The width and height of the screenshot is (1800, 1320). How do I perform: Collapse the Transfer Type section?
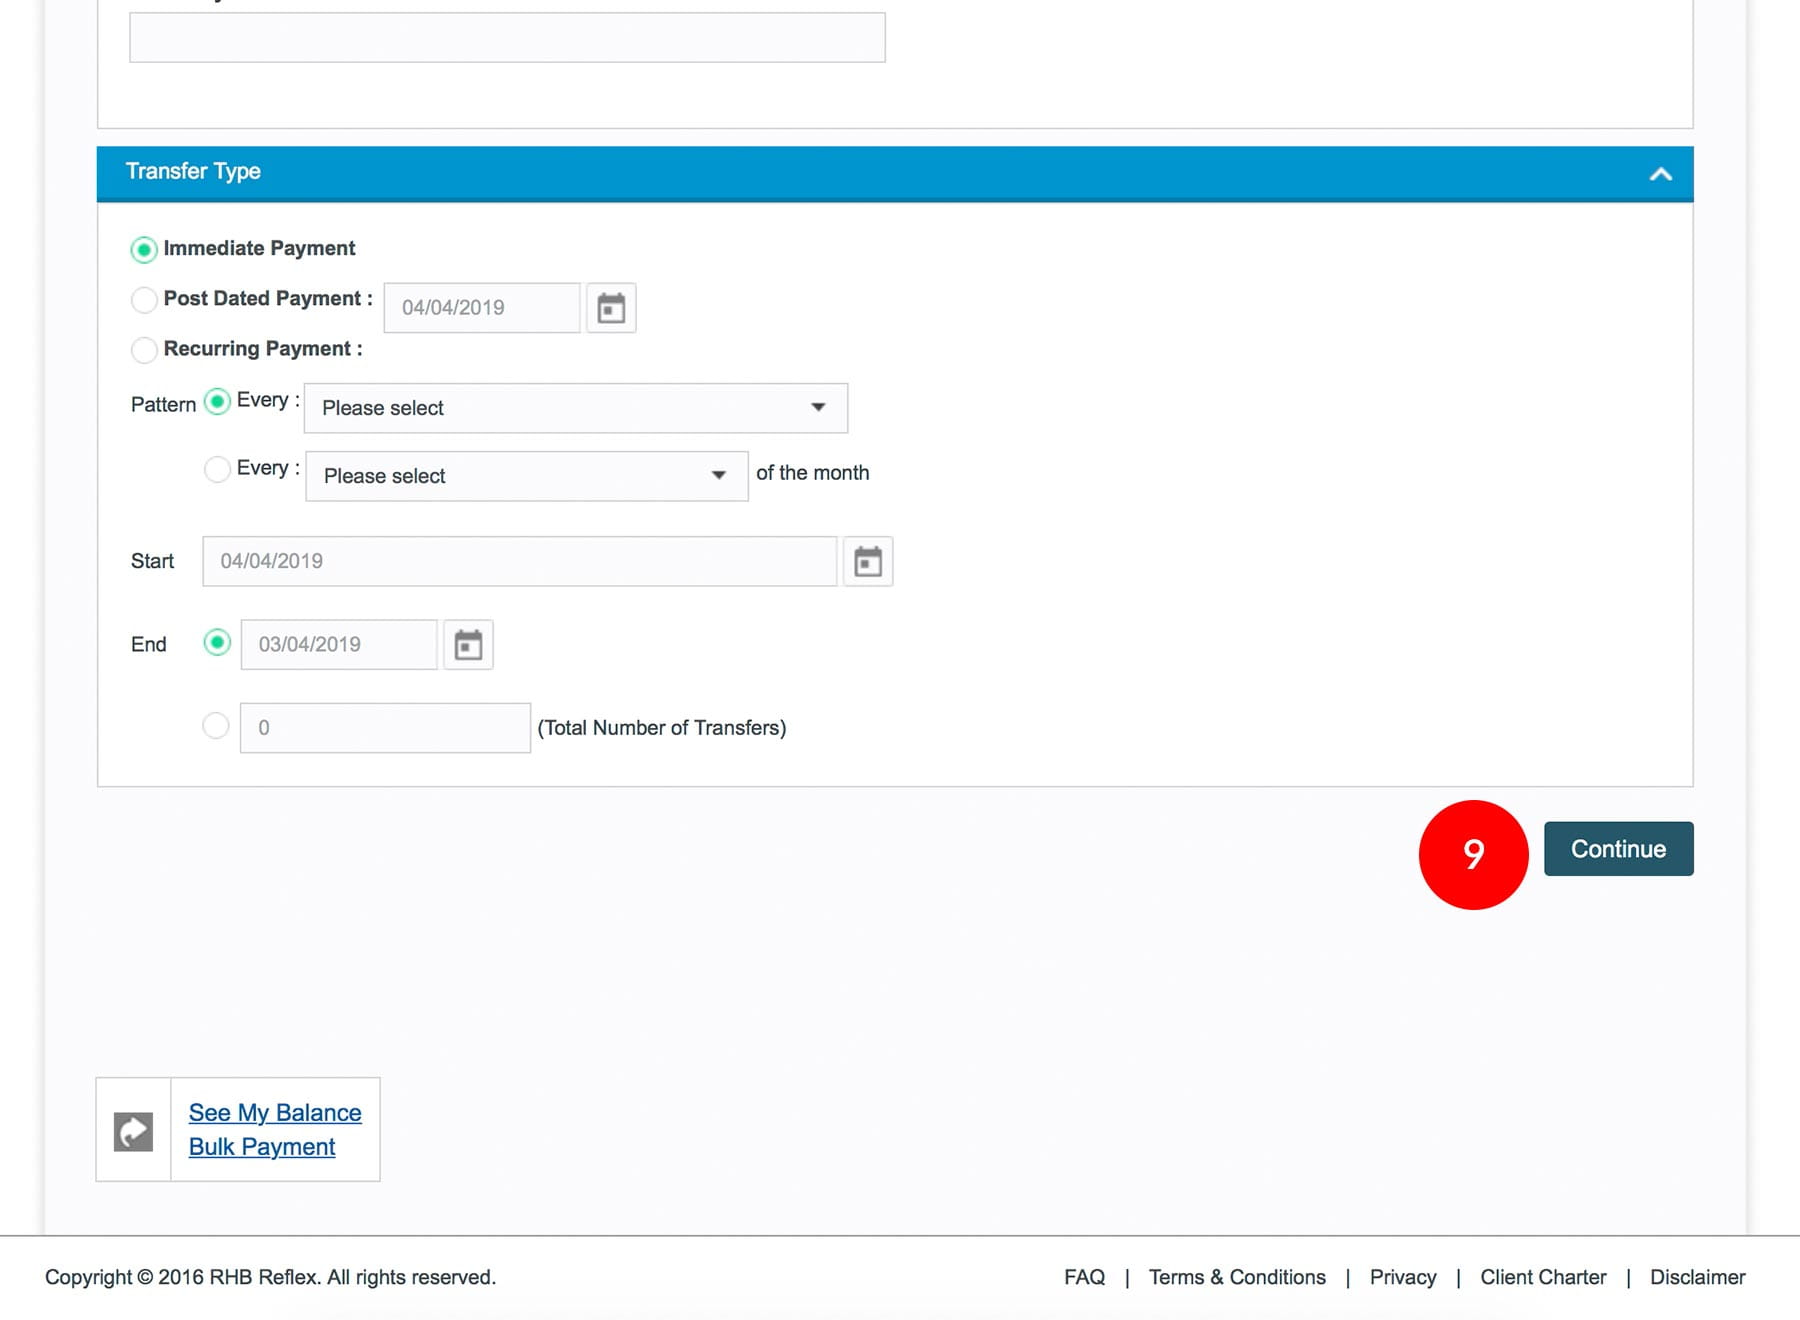[x=1660, y=174]
